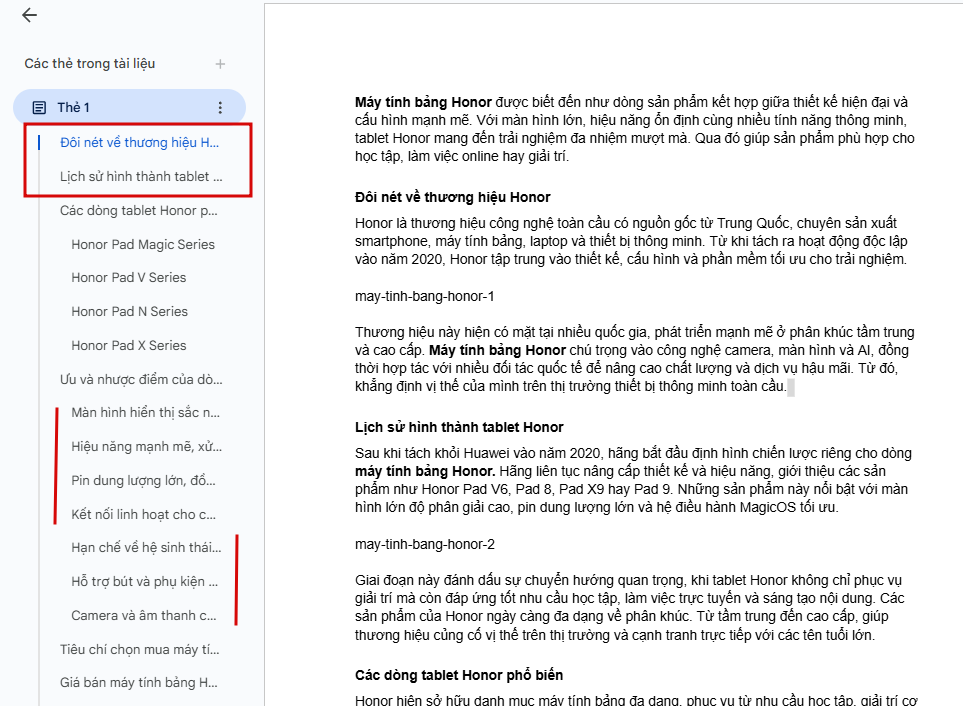
Task: Open Tiêu chí chọn mua máy tính outline entry
Action: (x=139, y=650)
